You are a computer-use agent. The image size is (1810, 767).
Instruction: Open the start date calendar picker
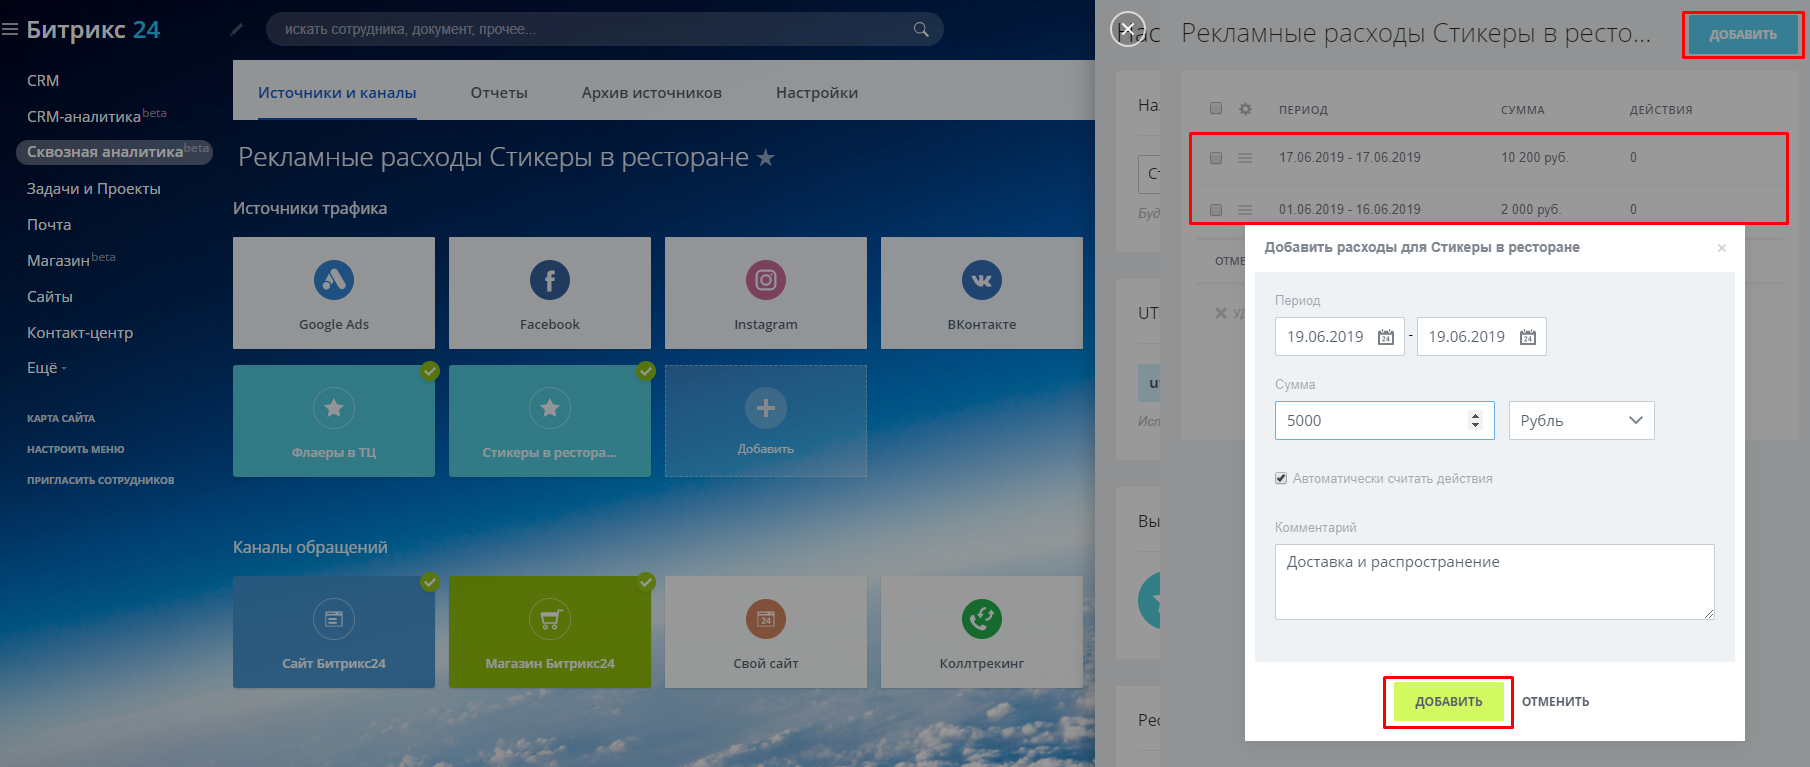[1386, 337]
